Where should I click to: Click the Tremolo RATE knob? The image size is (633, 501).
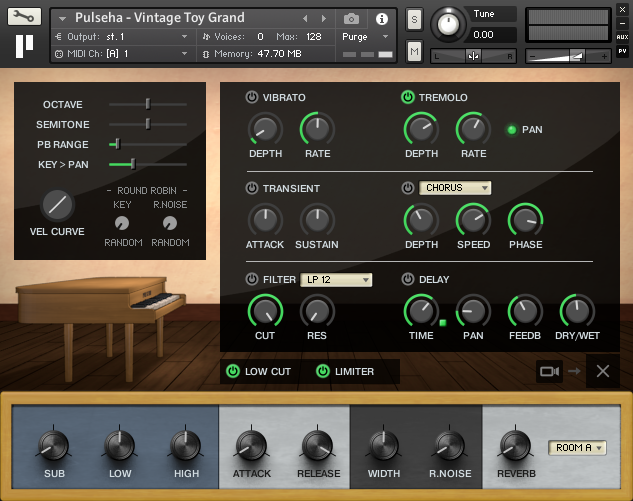point(473,129)
